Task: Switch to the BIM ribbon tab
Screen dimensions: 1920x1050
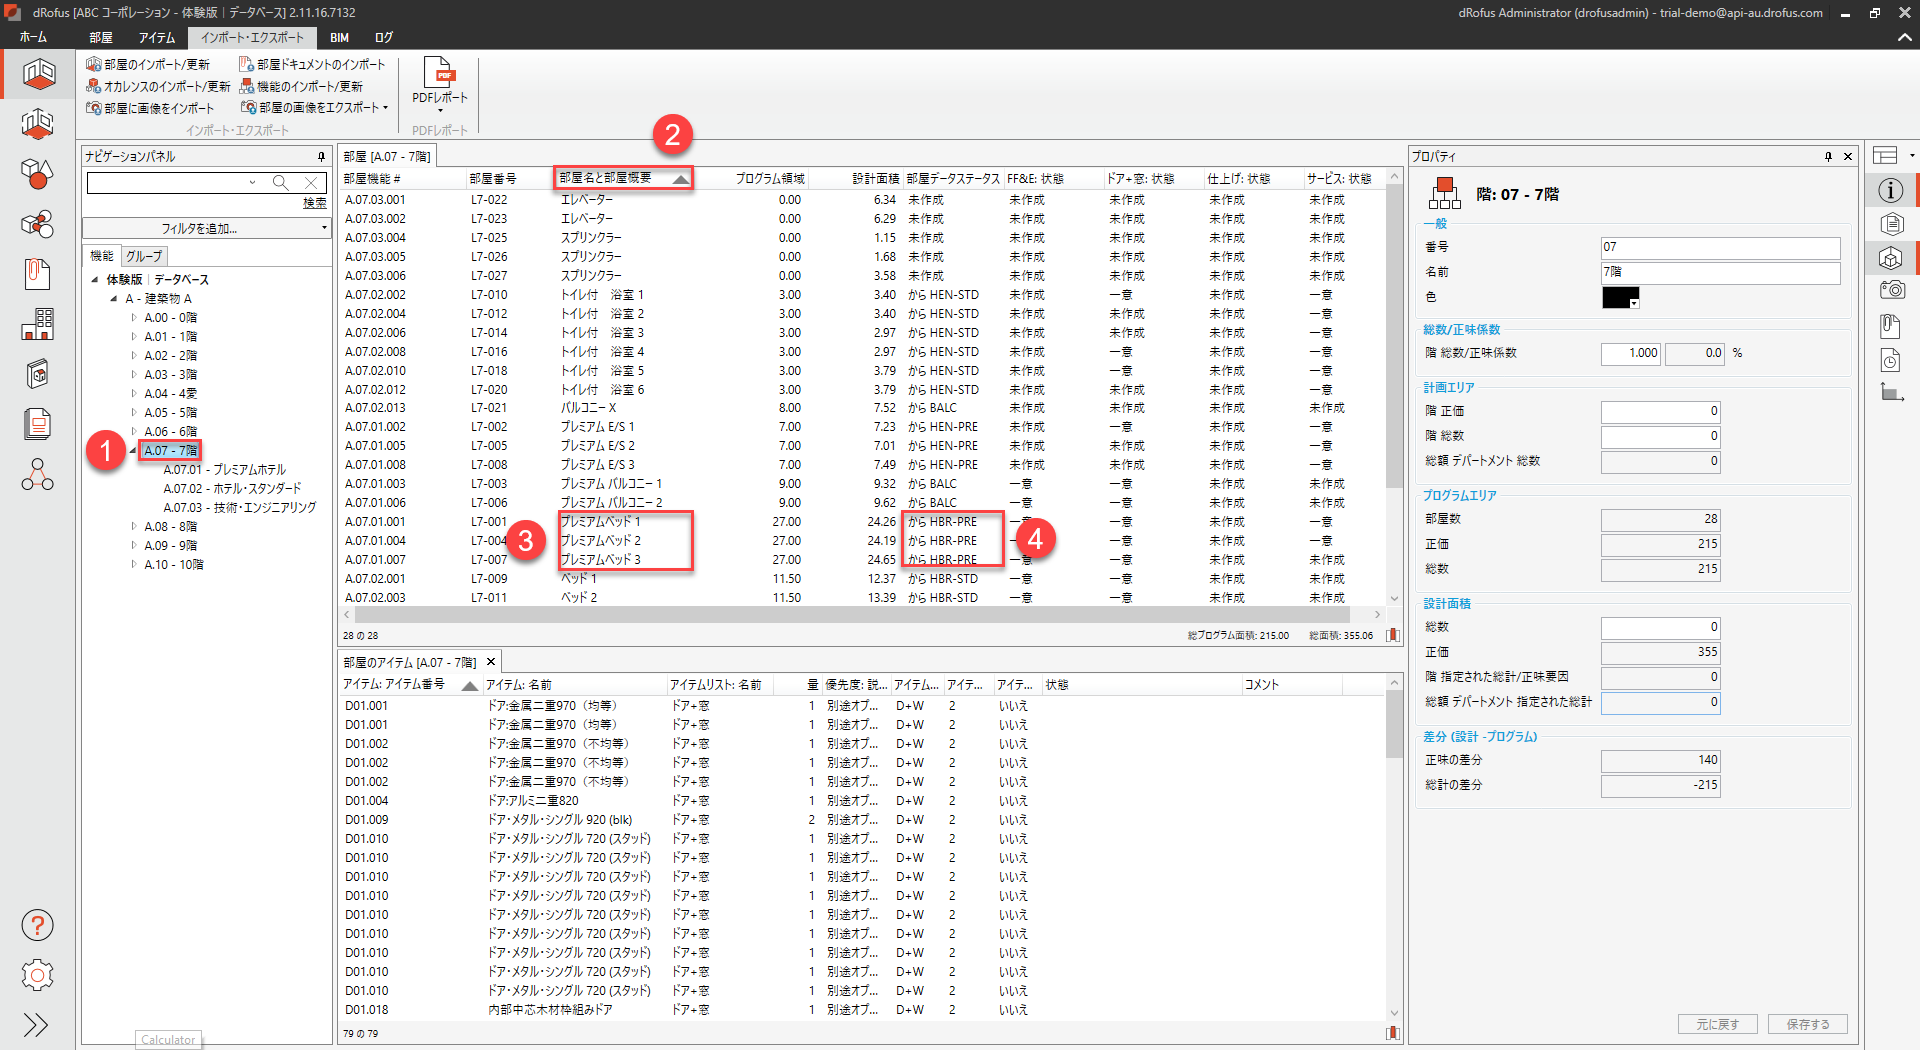Action: [339, 38]
